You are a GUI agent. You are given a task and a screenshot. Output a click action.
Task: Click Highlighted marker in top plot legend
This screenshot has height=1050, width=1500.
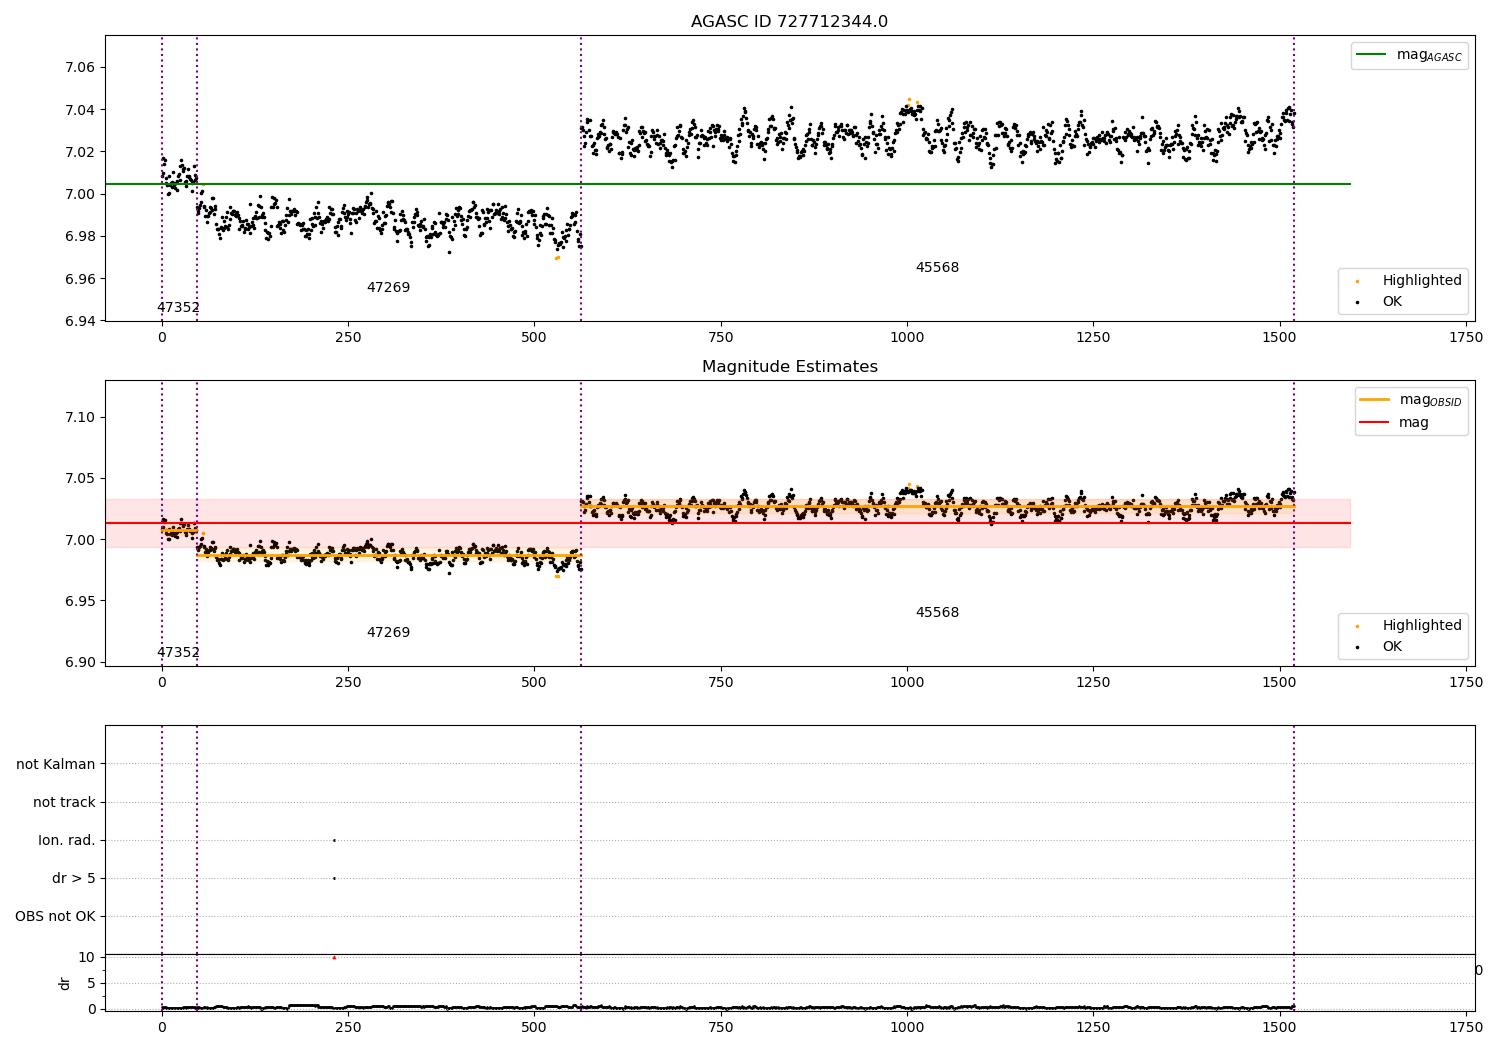(1357, 282)
